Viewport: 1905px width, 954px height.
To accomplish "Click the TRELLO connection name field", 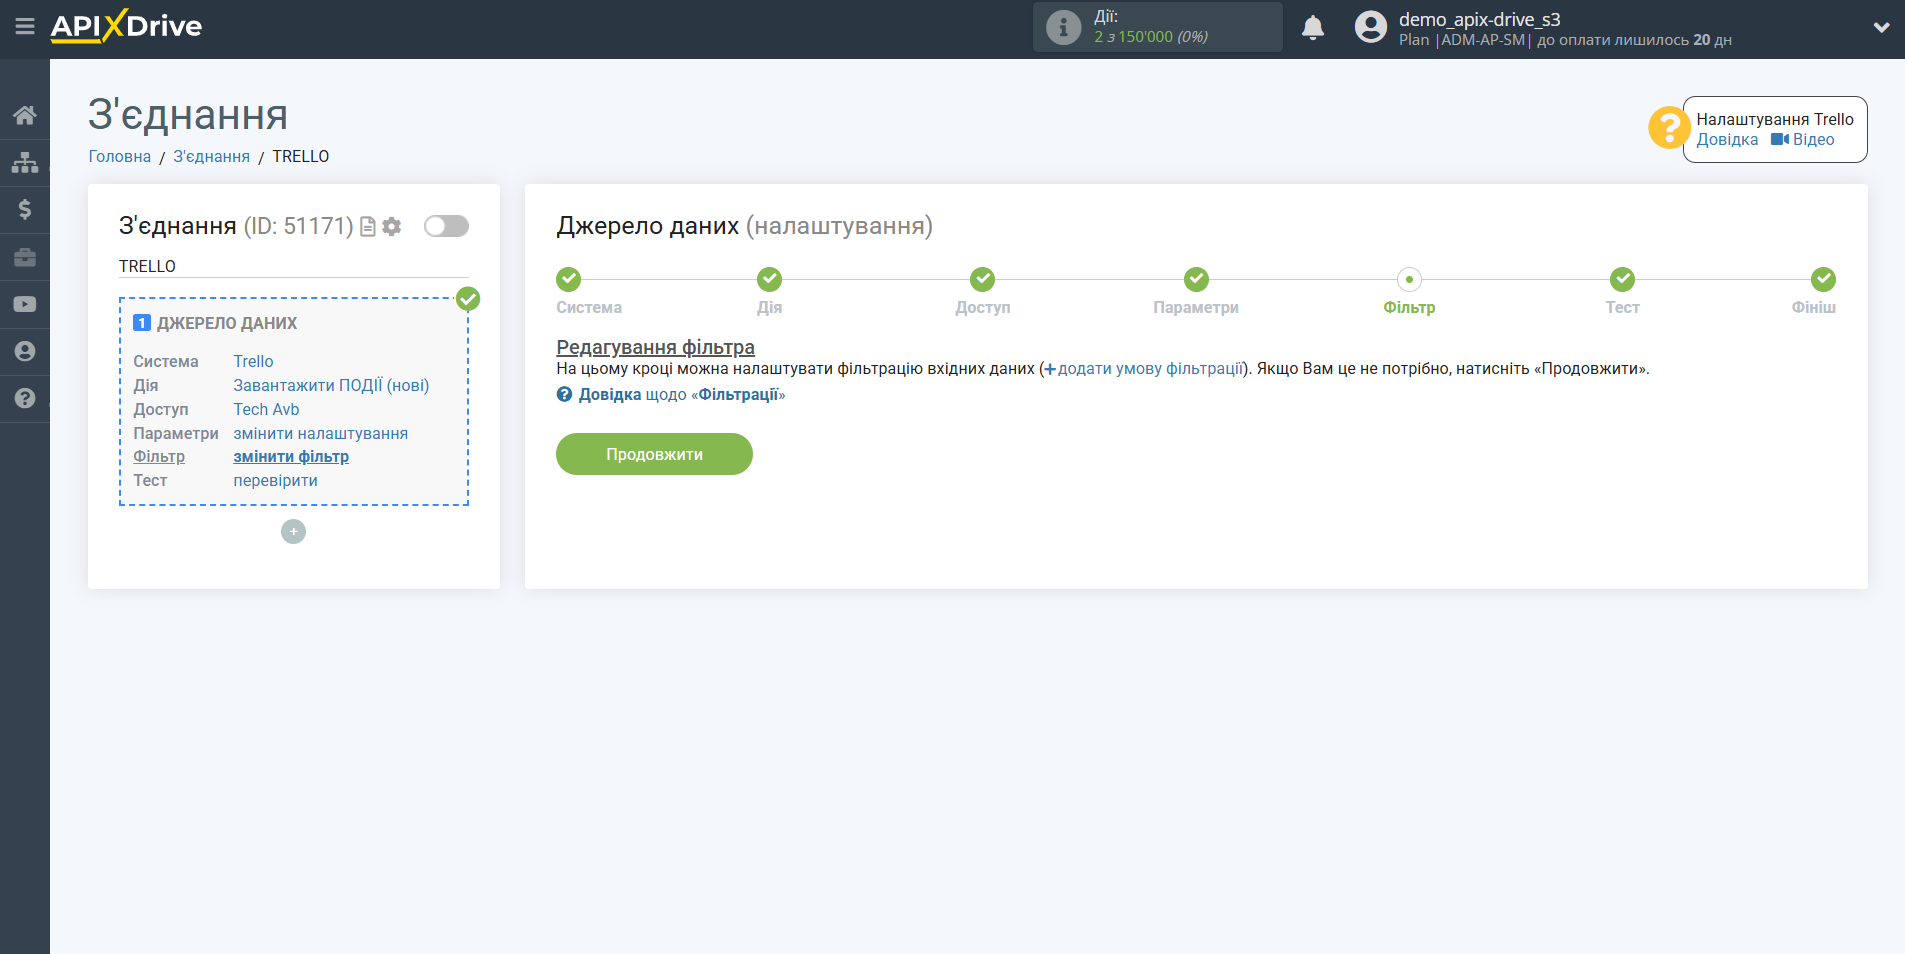I will tap(293, 266).
